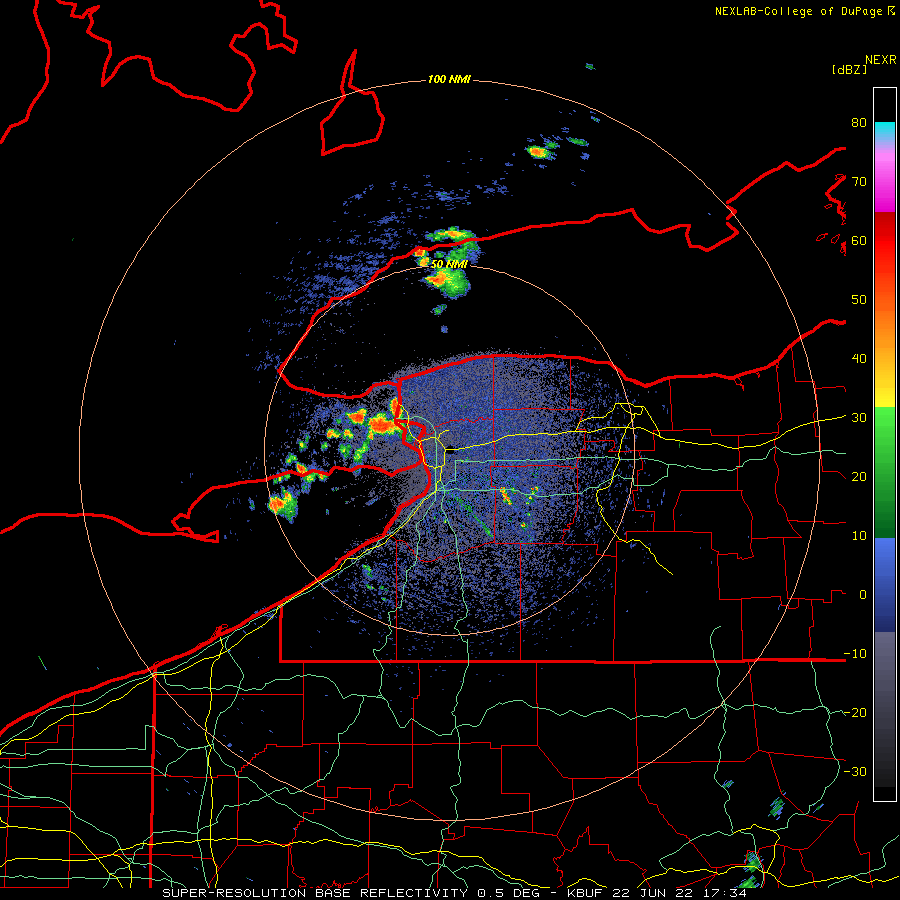This screenshot has width=900, height=900.
Task: Click the isolated storm cell near the 100 NMI ring
Action: pyautogui.click(x=538, y=152)
